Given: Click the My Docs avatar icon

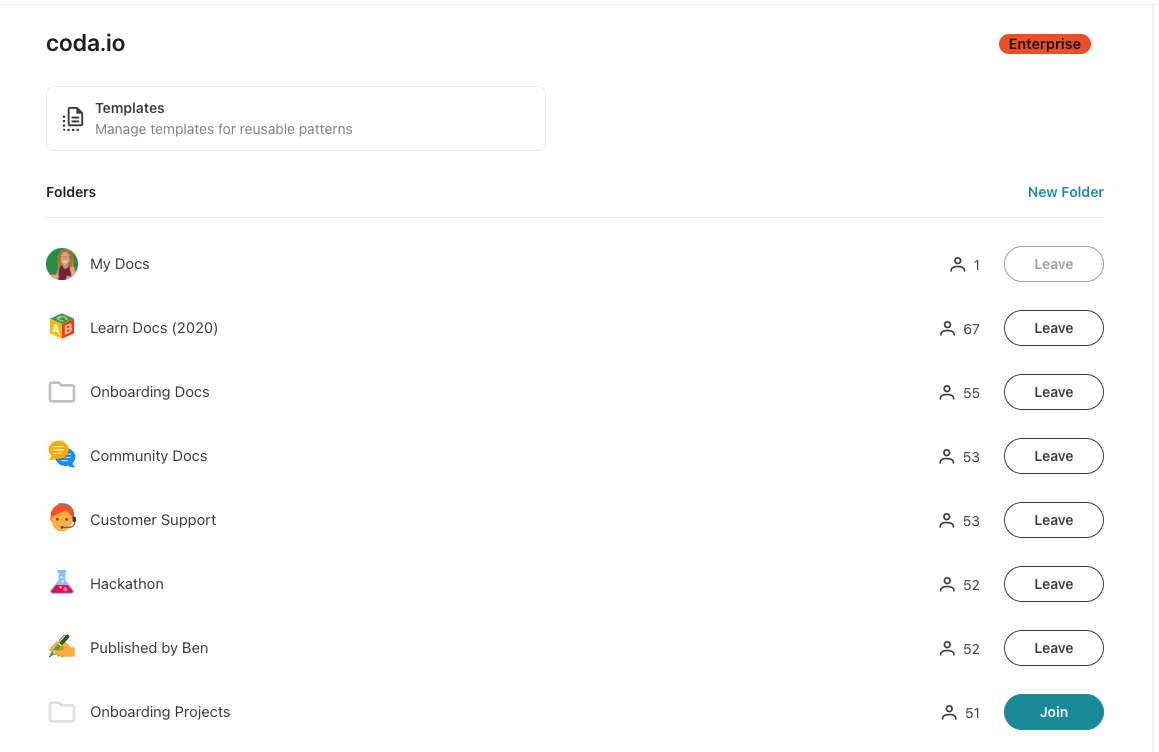Looking at the screenshot, I should [62, 264].
